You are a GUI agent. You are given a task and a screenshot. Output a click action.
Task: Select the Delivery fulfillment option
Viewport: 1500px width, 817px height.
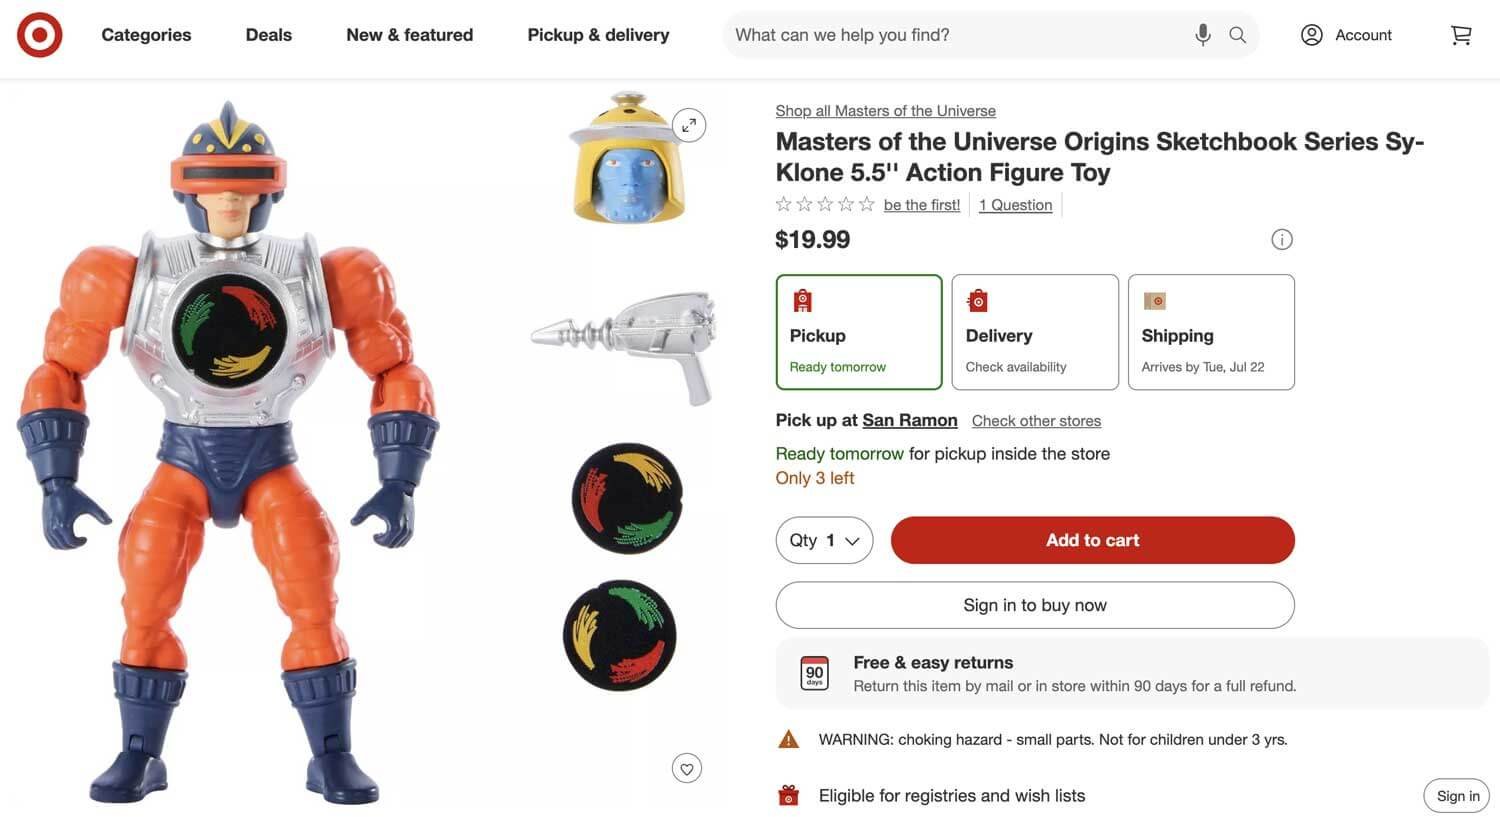point(1034,330)
